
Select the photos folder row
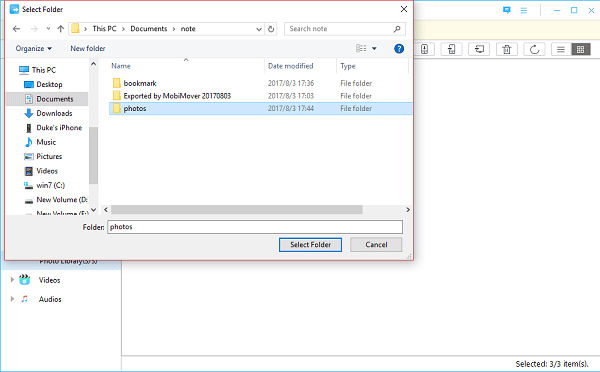click(260, 109)
